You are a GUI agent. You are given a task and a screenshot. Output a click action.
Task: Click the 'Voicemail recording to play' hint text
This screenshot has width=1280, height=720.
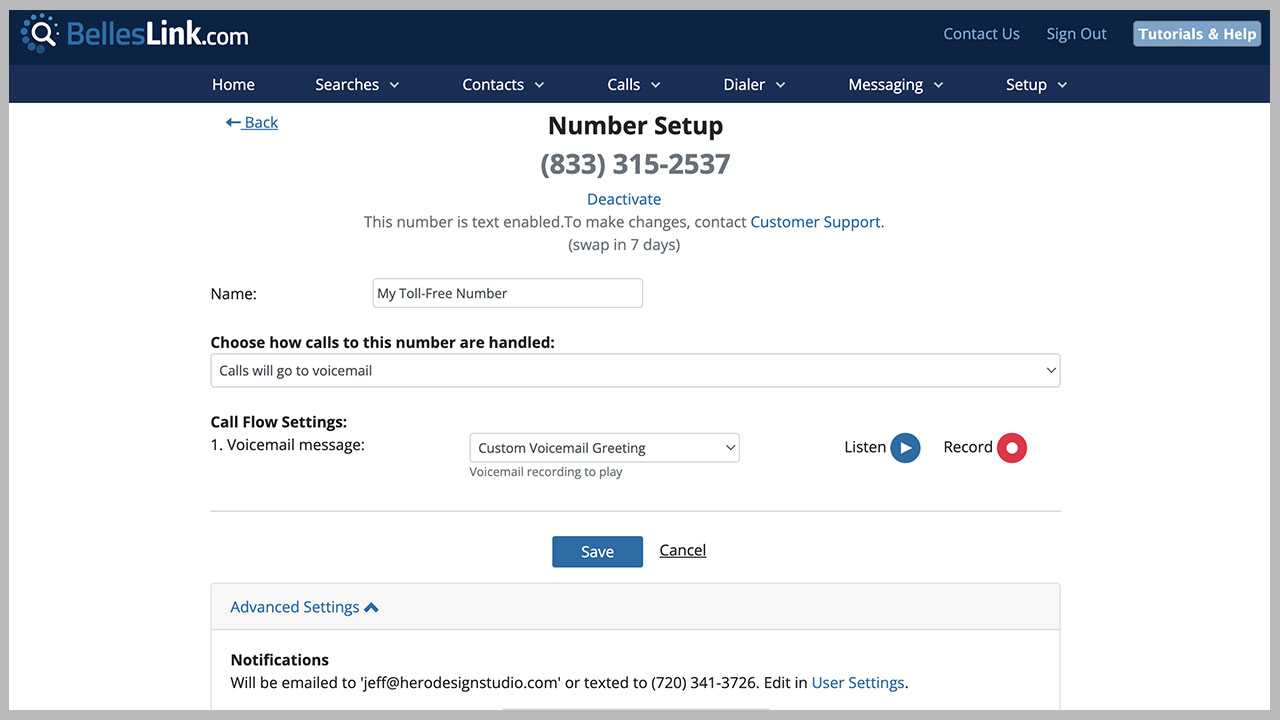coord(546,472)
